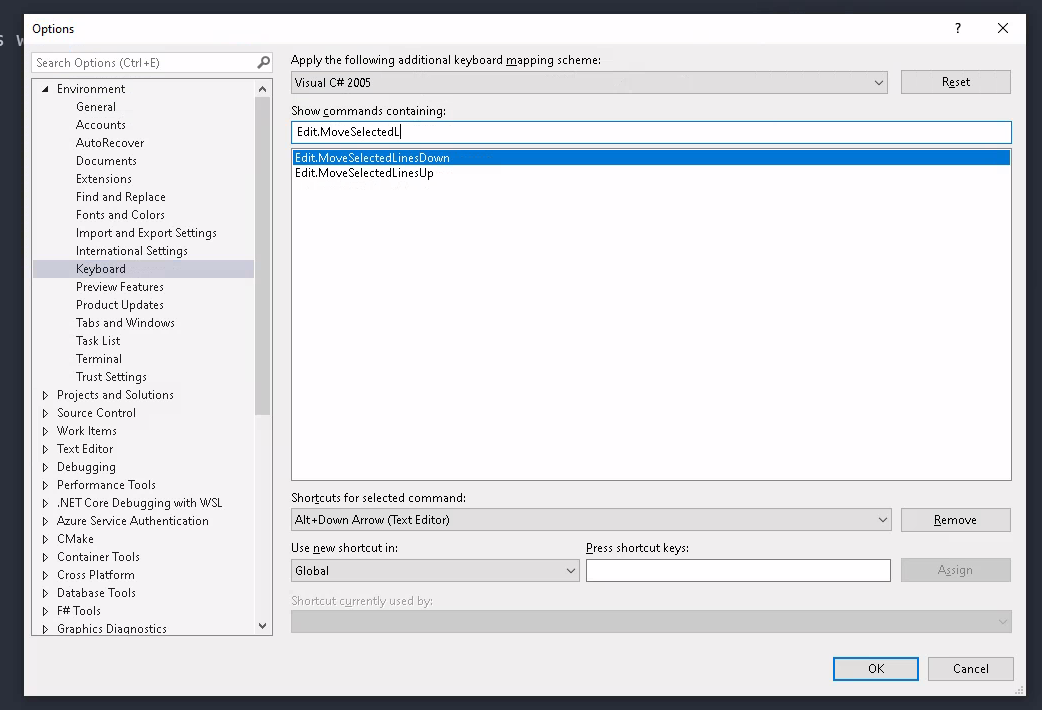Click the search magnifier icon in Search Options

click(264, 62)
